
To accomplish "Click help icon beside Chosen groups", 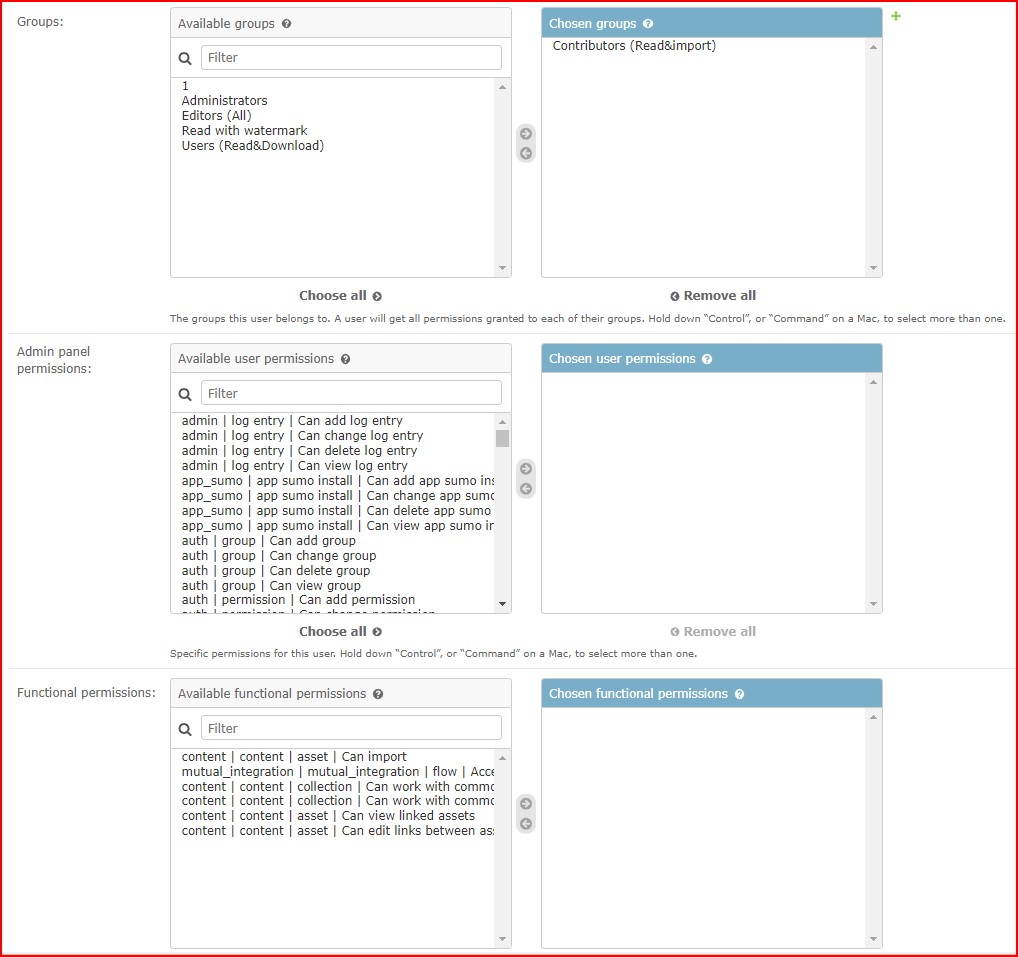I will tap(648, 24).
